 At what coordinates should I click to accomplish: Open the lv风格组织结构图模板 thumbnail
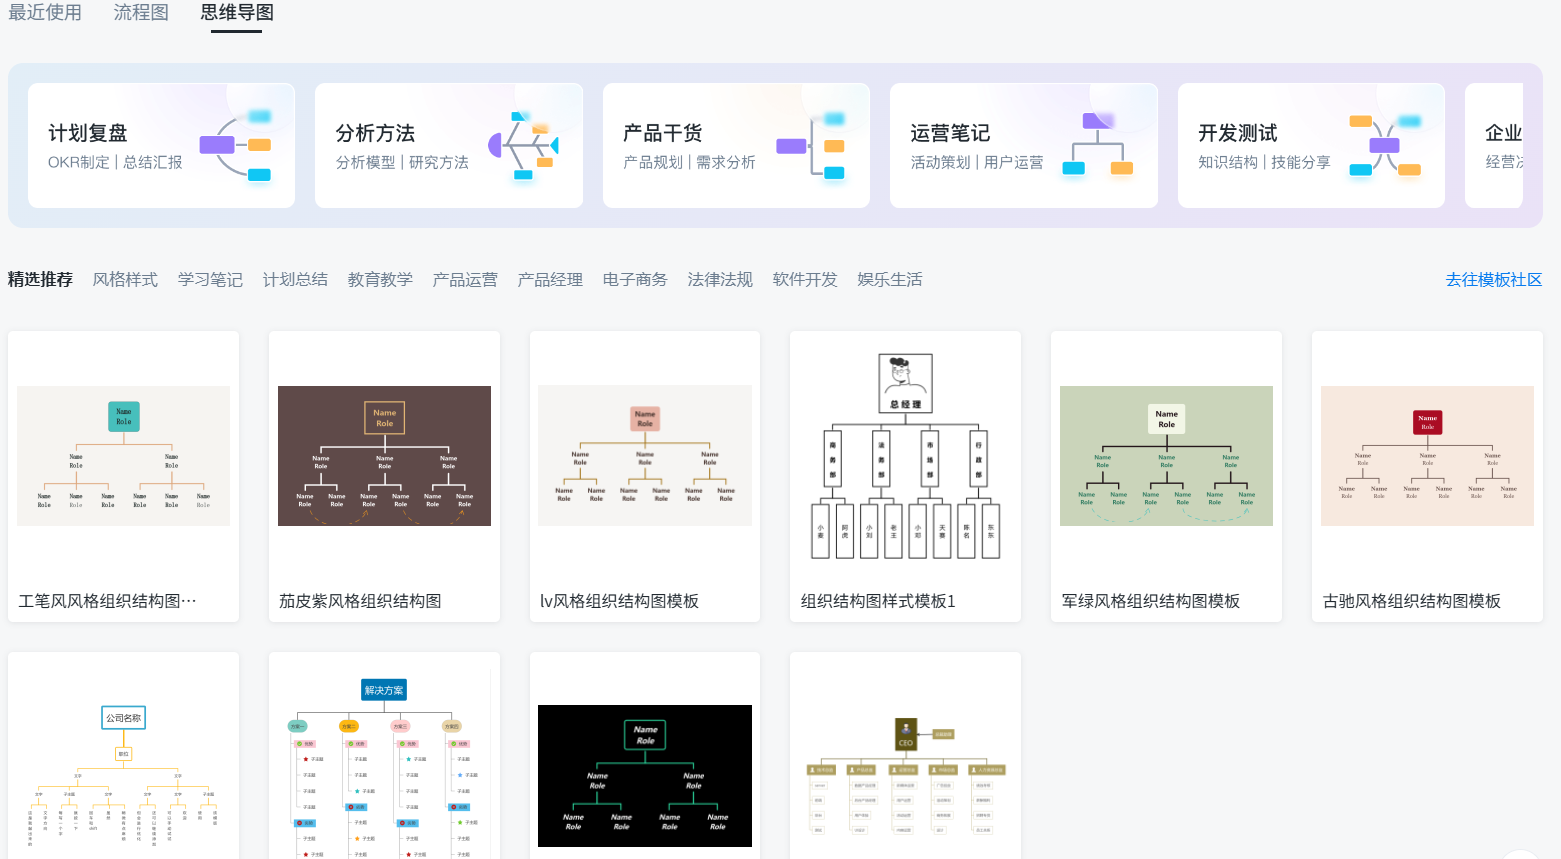(645, 456)
